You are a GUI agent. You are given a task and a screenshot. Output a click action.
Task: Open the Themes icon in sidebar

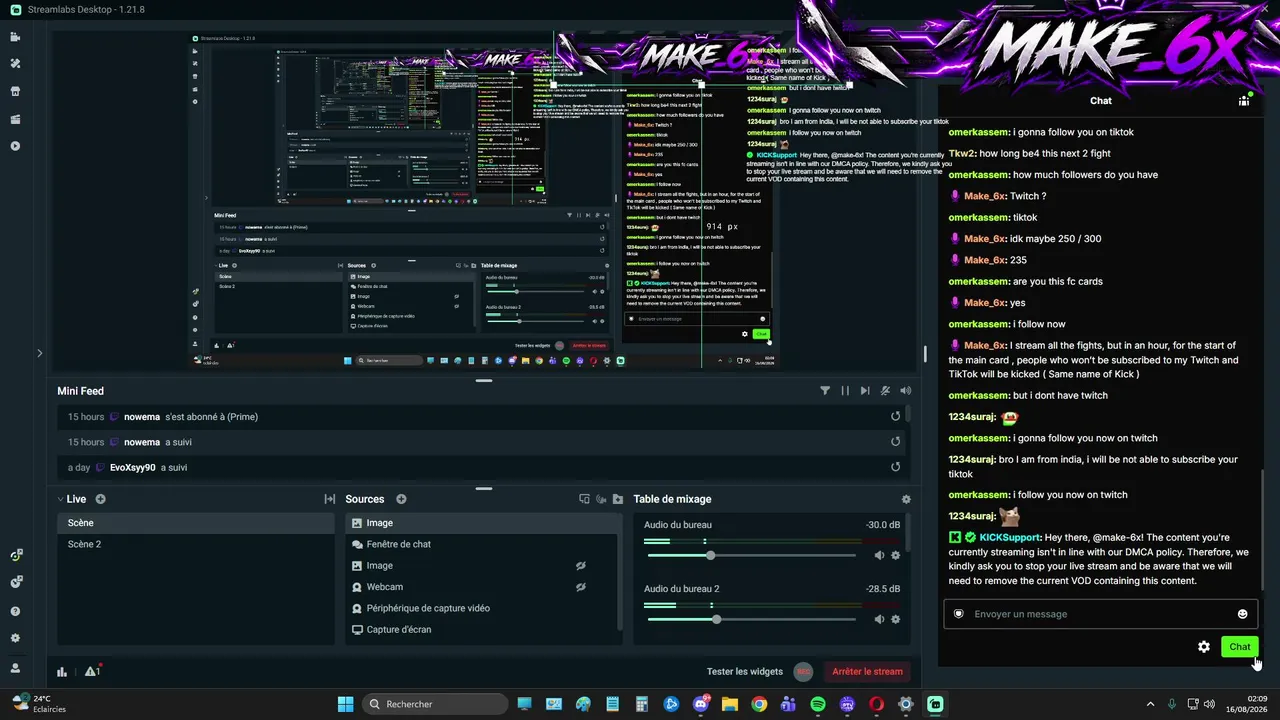pyautogui.click(x=15, y=64)
